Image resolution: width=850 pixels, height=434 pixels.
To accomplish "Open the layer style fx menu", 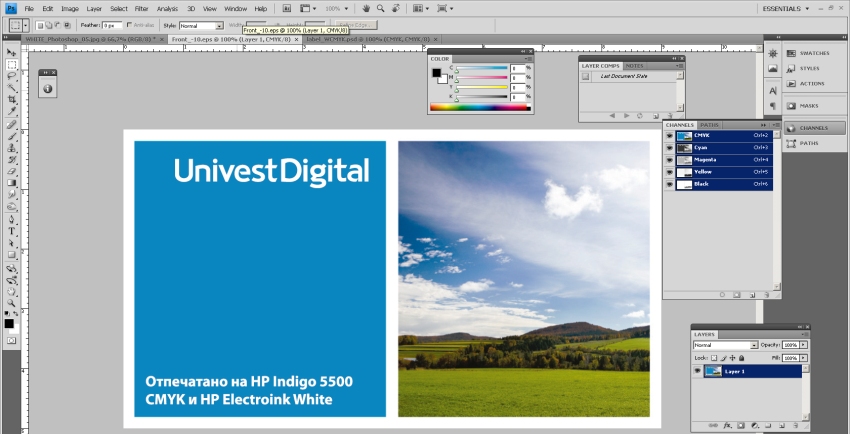I will [x=727, y=426].
